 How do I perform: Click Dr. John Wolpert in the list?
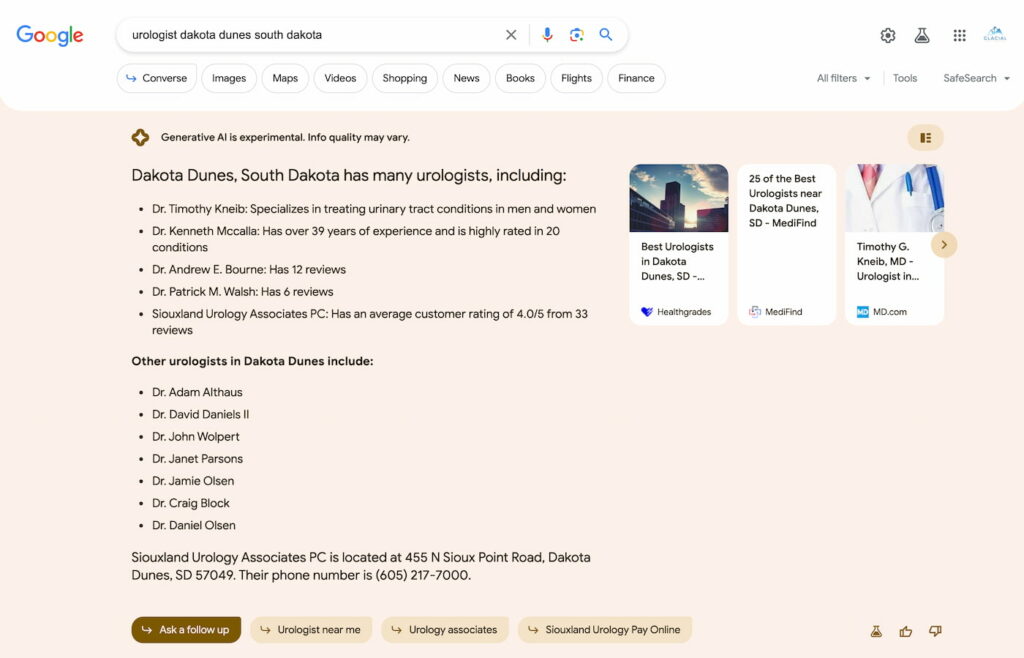(x=196, y=437)
